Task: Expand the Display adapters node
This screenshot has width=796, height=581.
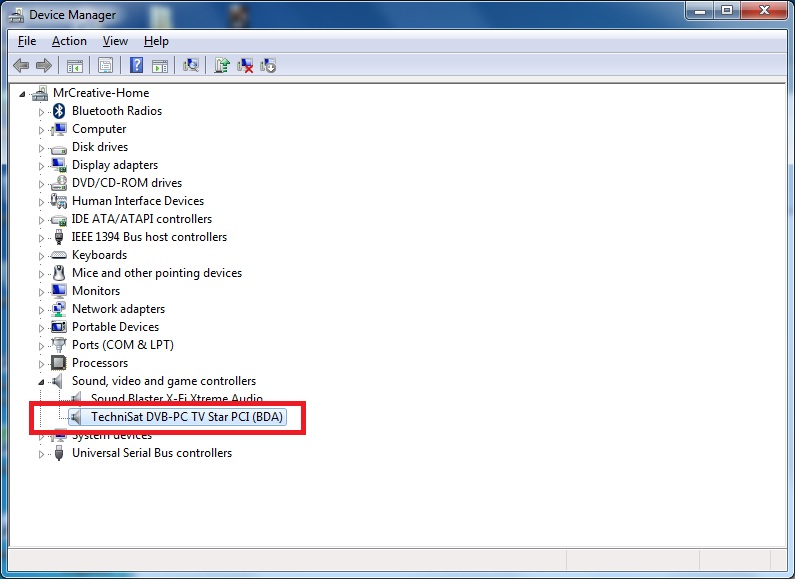Action: (42, 166)
